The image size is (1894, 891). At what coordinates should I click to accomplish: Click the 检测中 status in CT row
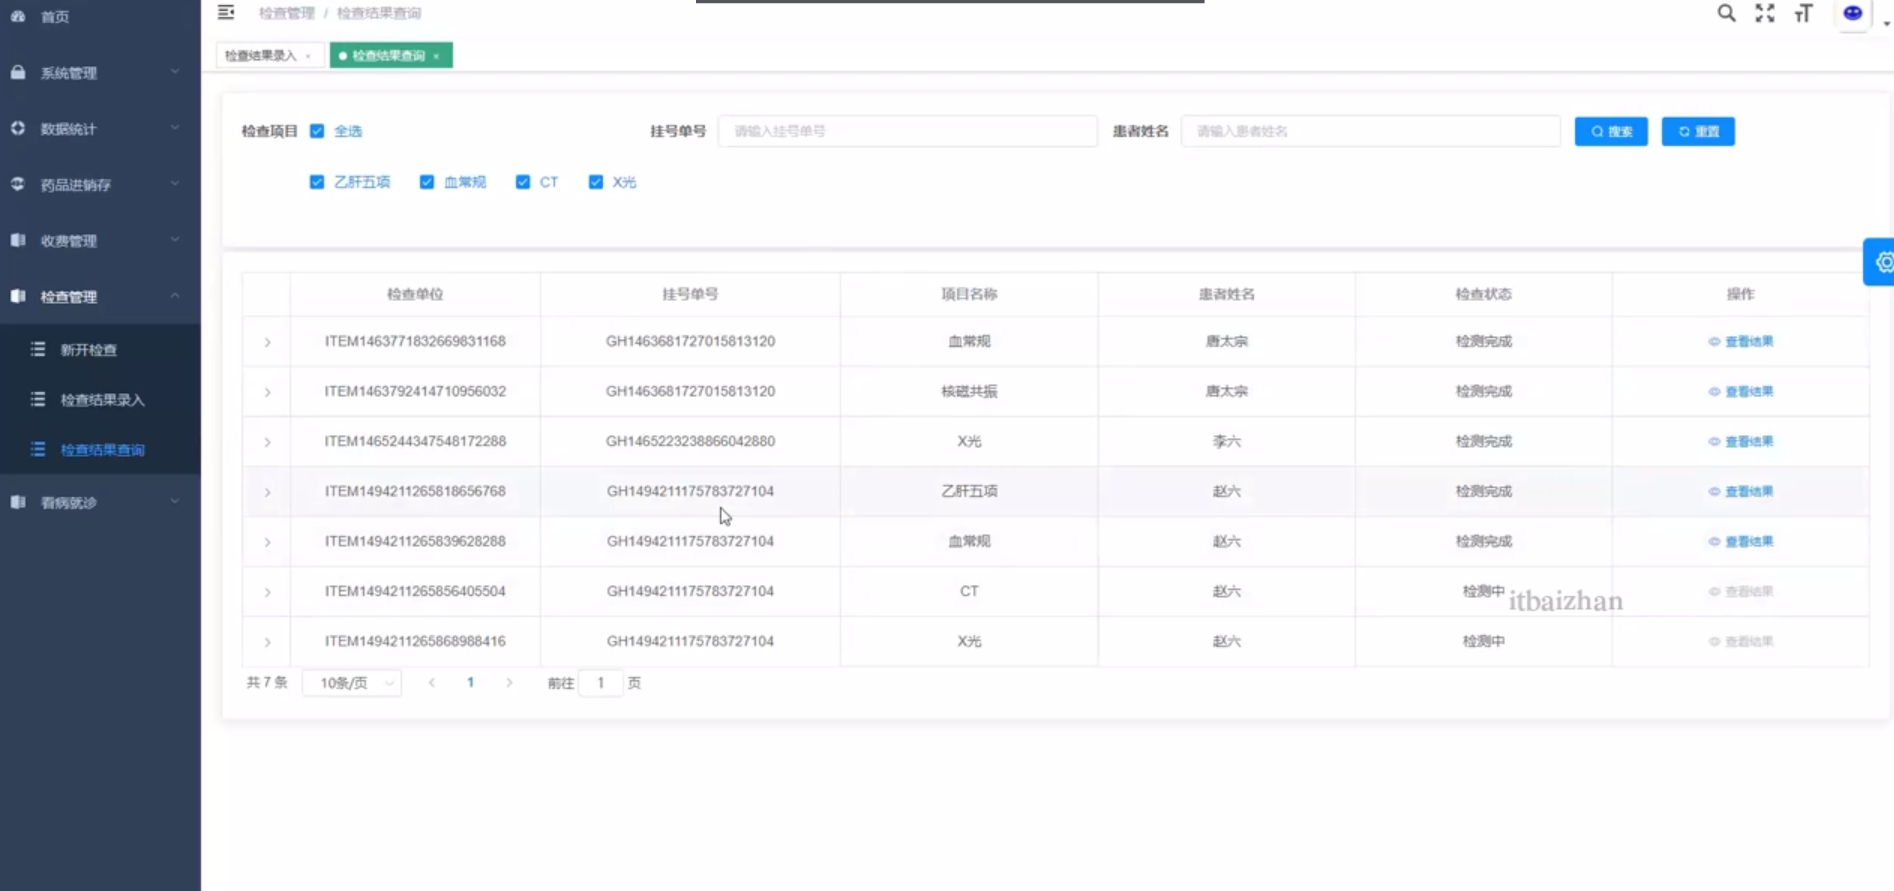(1483, 591)
